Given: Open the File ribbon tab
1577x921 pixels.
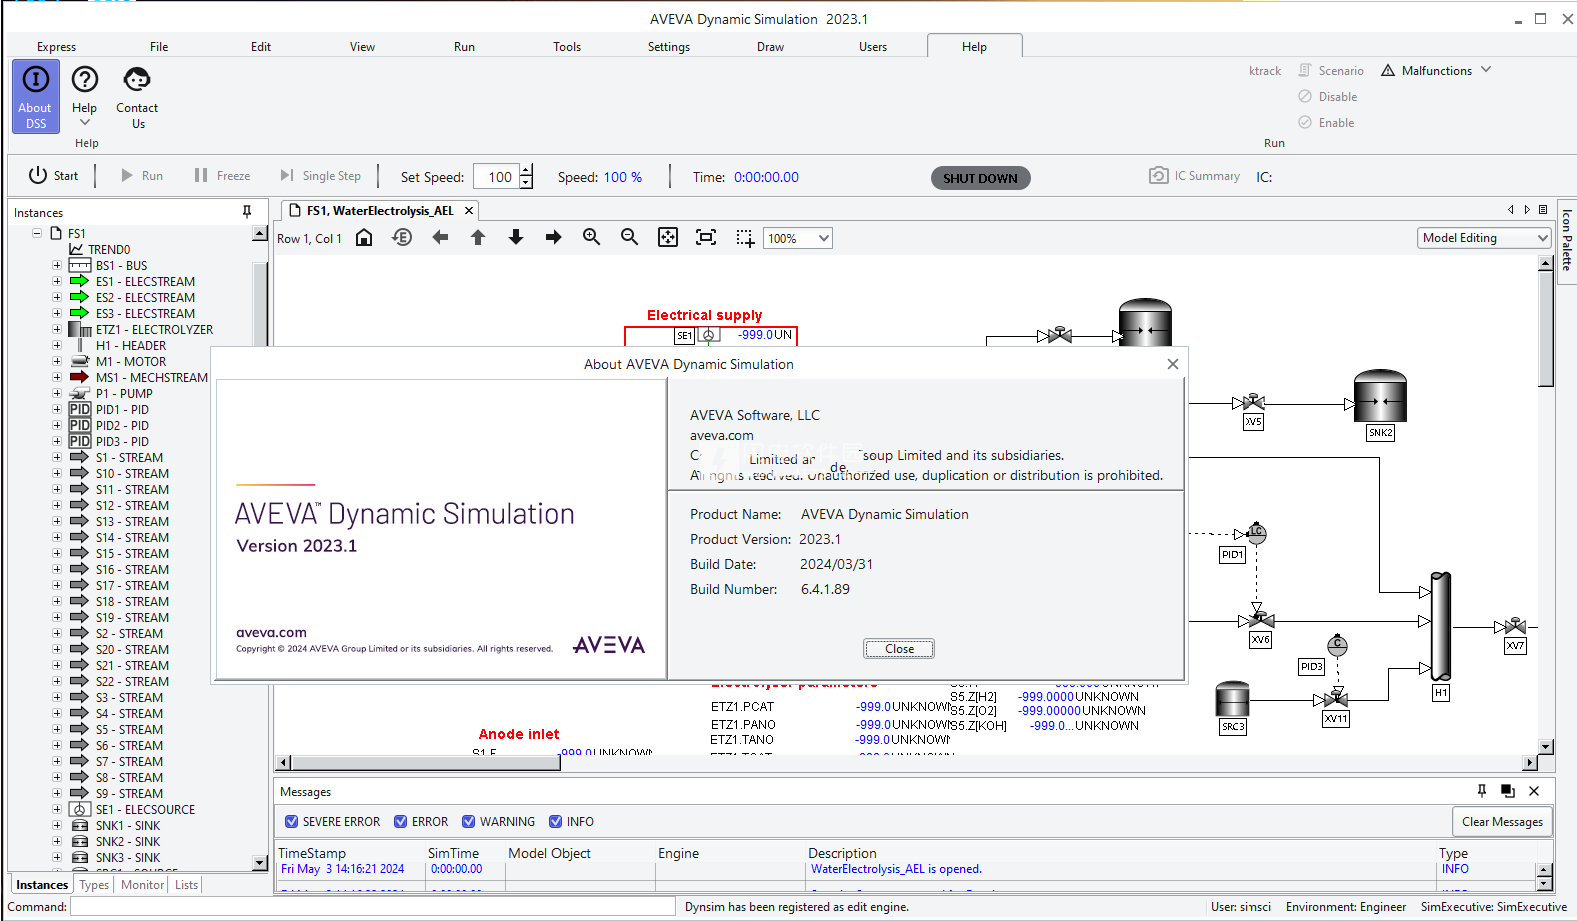Looking at the screenshot, I should (x=159, y=46).
